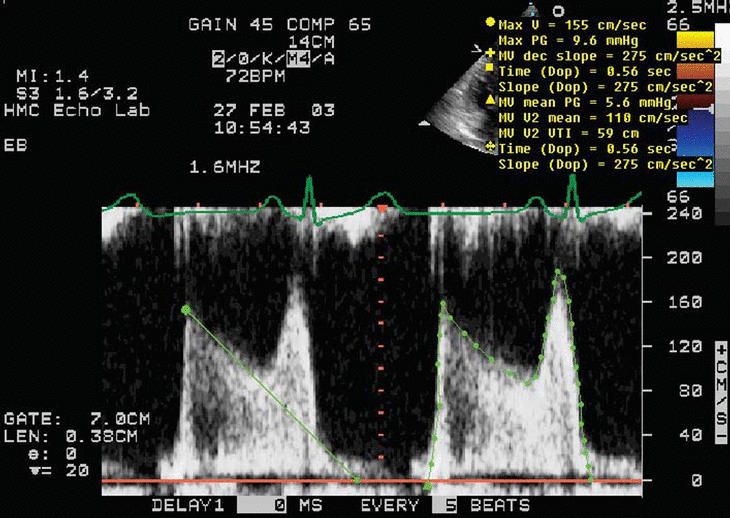Click the green triangle on the baseline
This screenshot has height=518, width=730.
428,486
